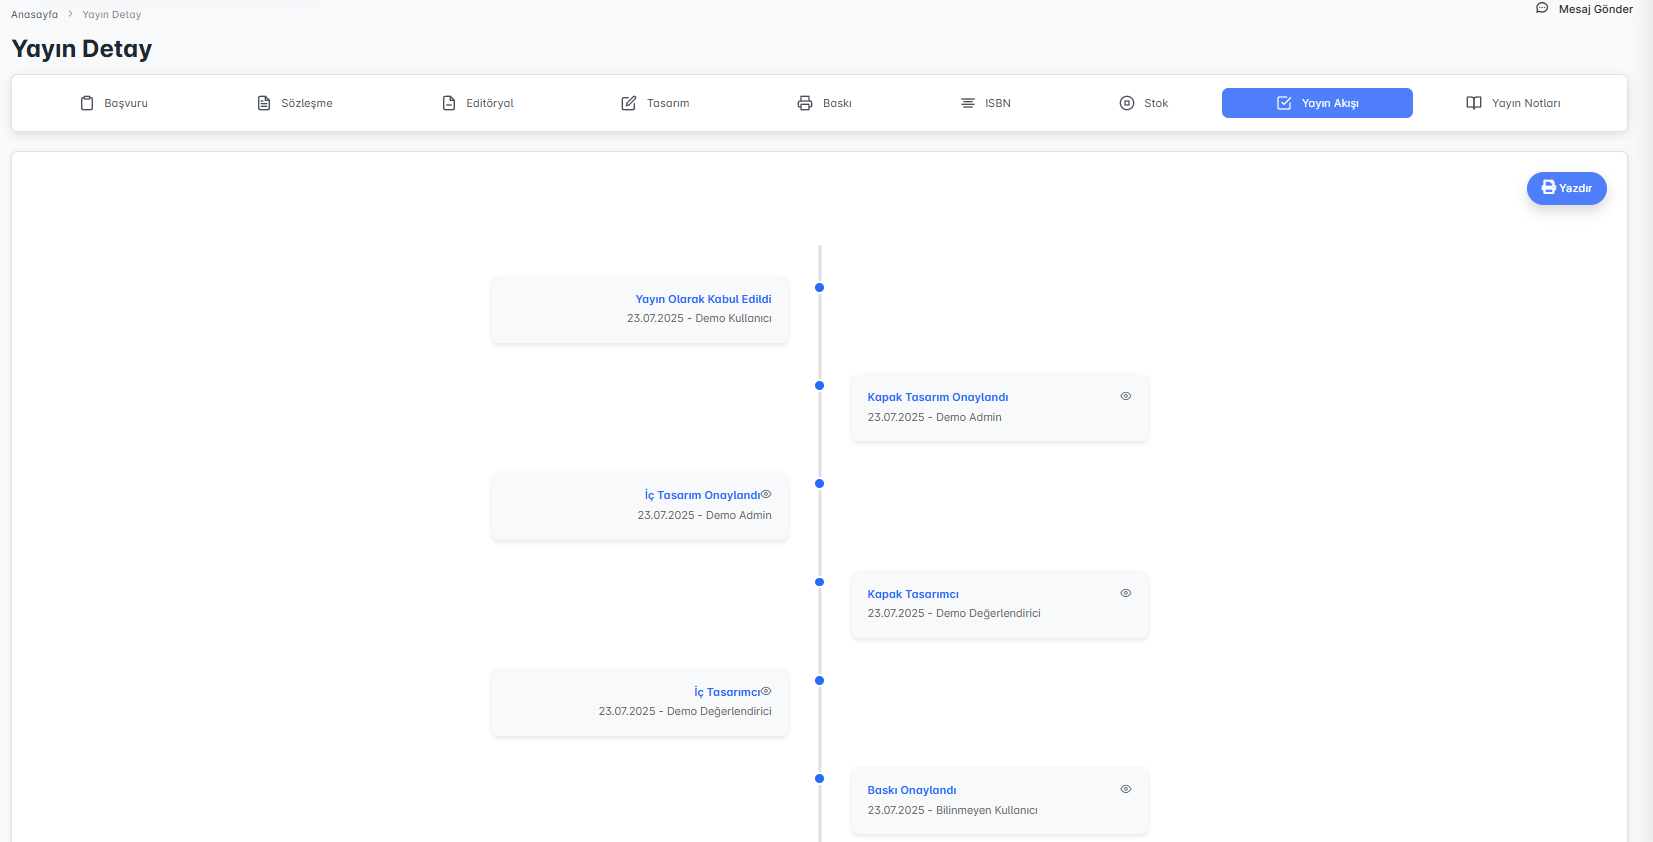The image size is (1653, 842).
Task: Click the Sözleşme document icon
Action: coord(264,103)
